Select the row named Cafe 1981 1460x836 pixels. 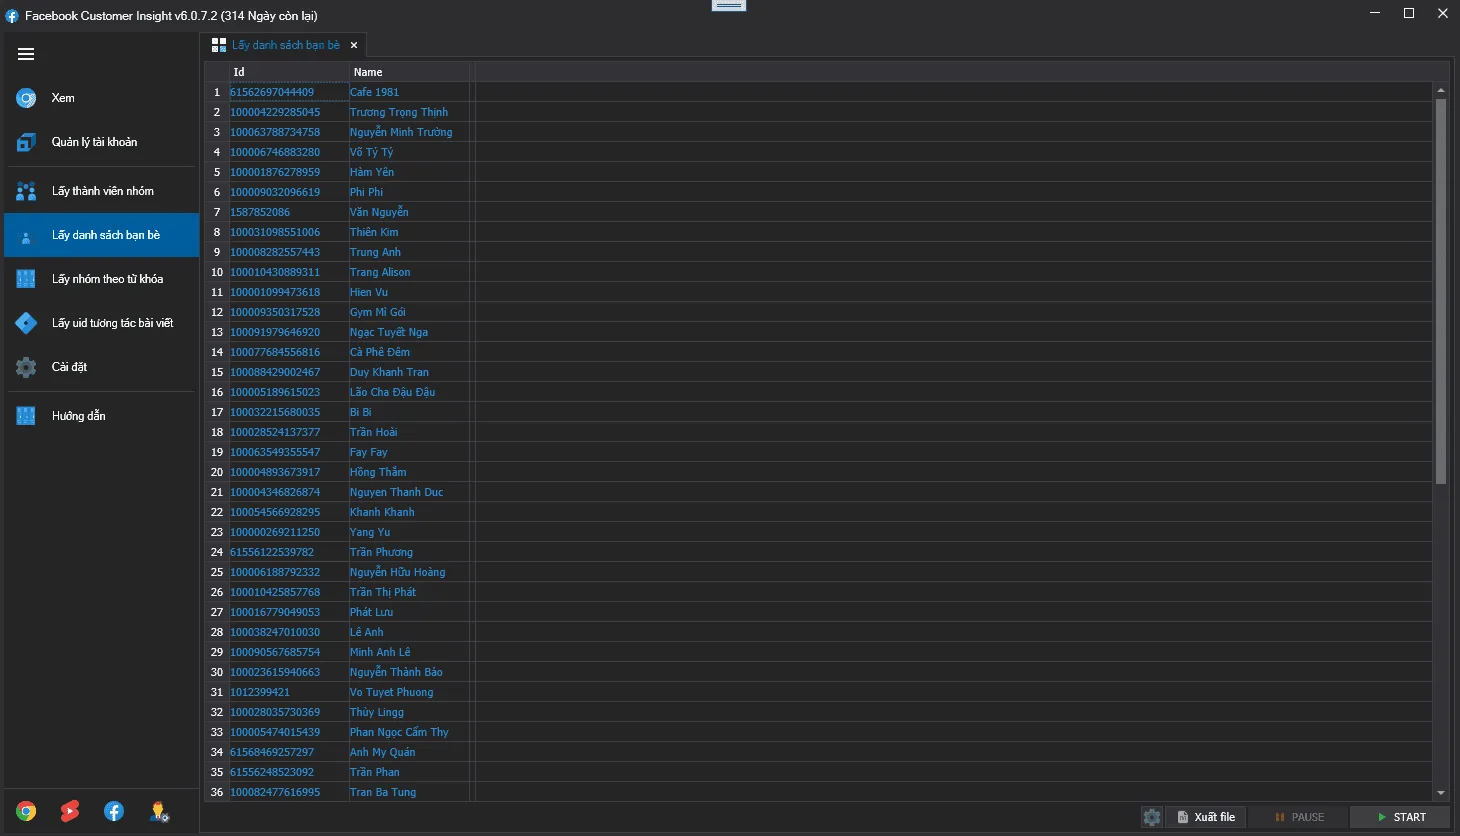coord(374,92)
